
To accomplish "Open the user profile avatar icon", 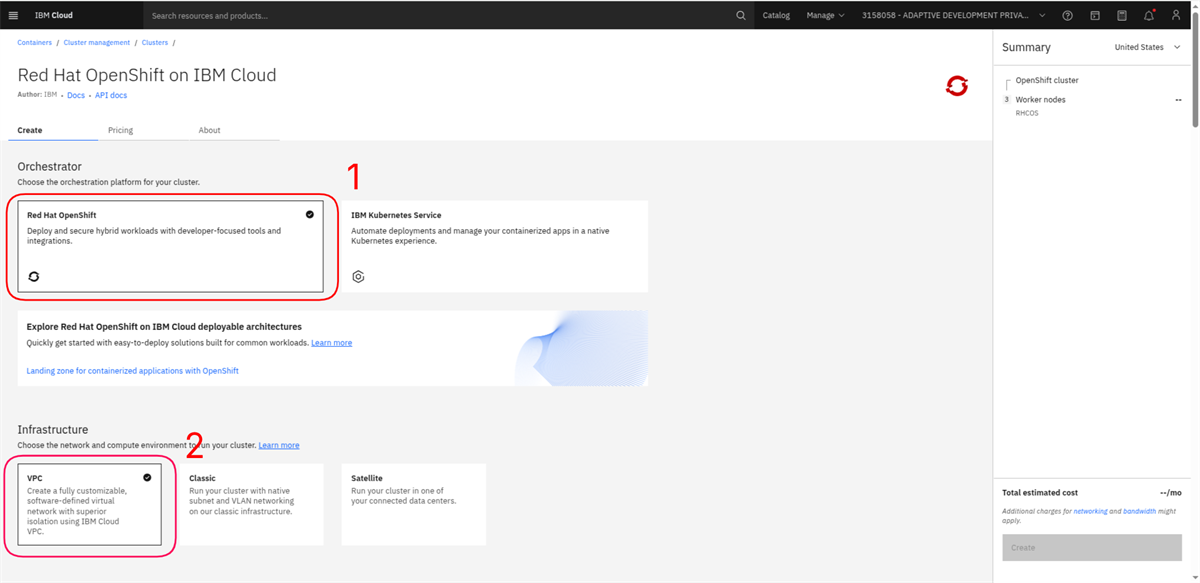I will point(1176,16).
